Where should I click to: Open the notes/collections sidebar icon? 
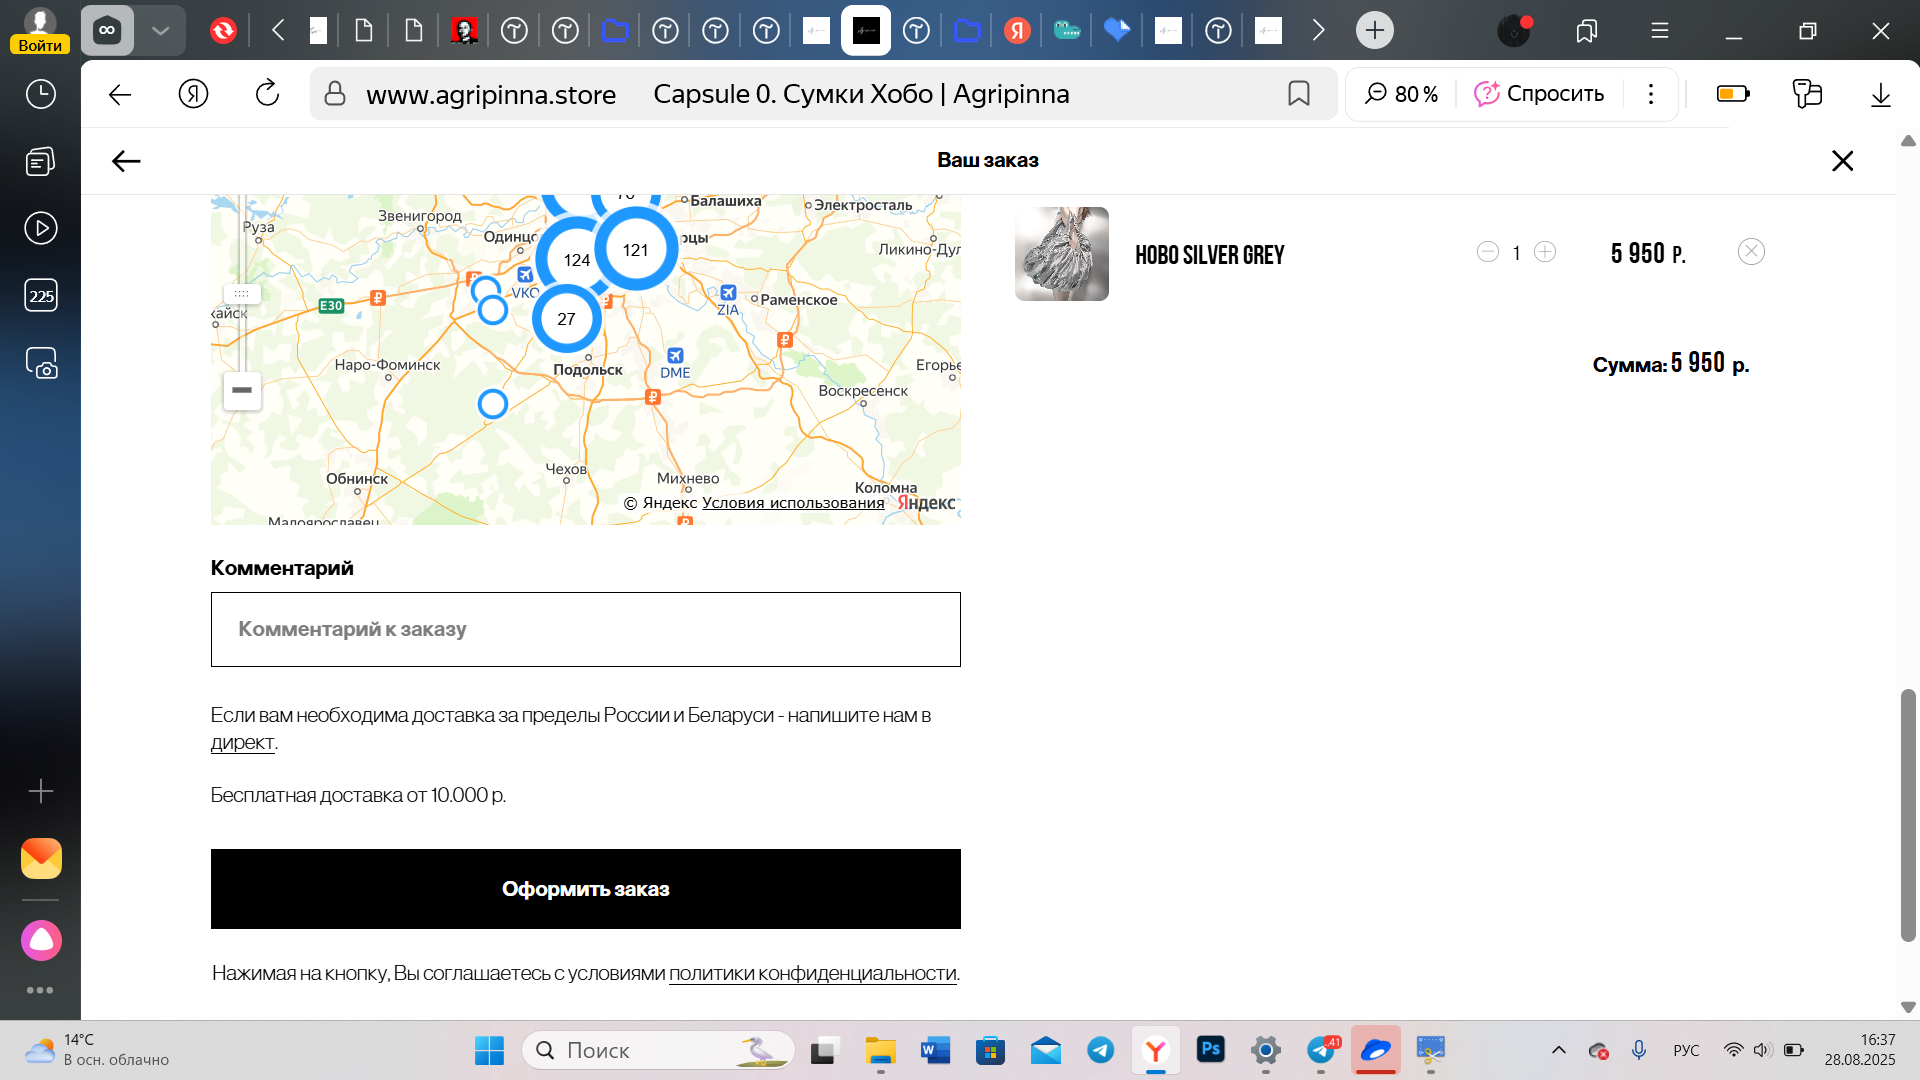click(x=41, y=161)
